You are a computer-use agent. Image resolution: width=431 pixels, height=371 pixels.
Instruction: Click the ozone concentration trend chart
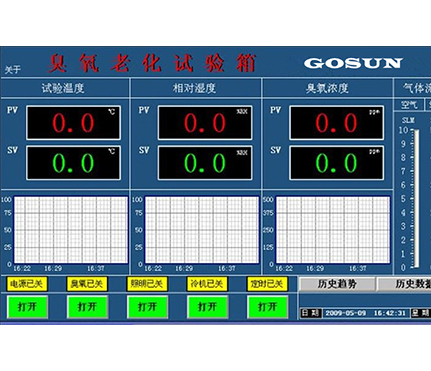point(333,230)
